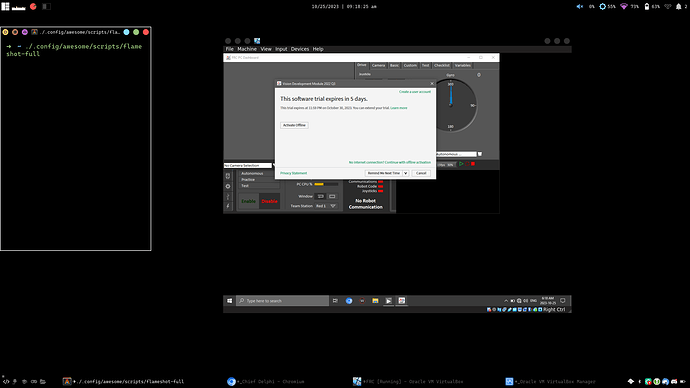Click the notification bell in top bar

(679, 7)
